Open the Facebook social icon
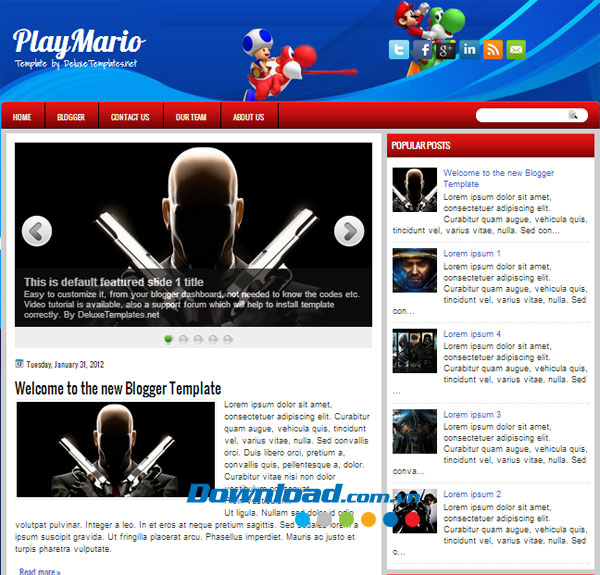The height and width of the screenshot is (575, 600). [x=423, y=50]
